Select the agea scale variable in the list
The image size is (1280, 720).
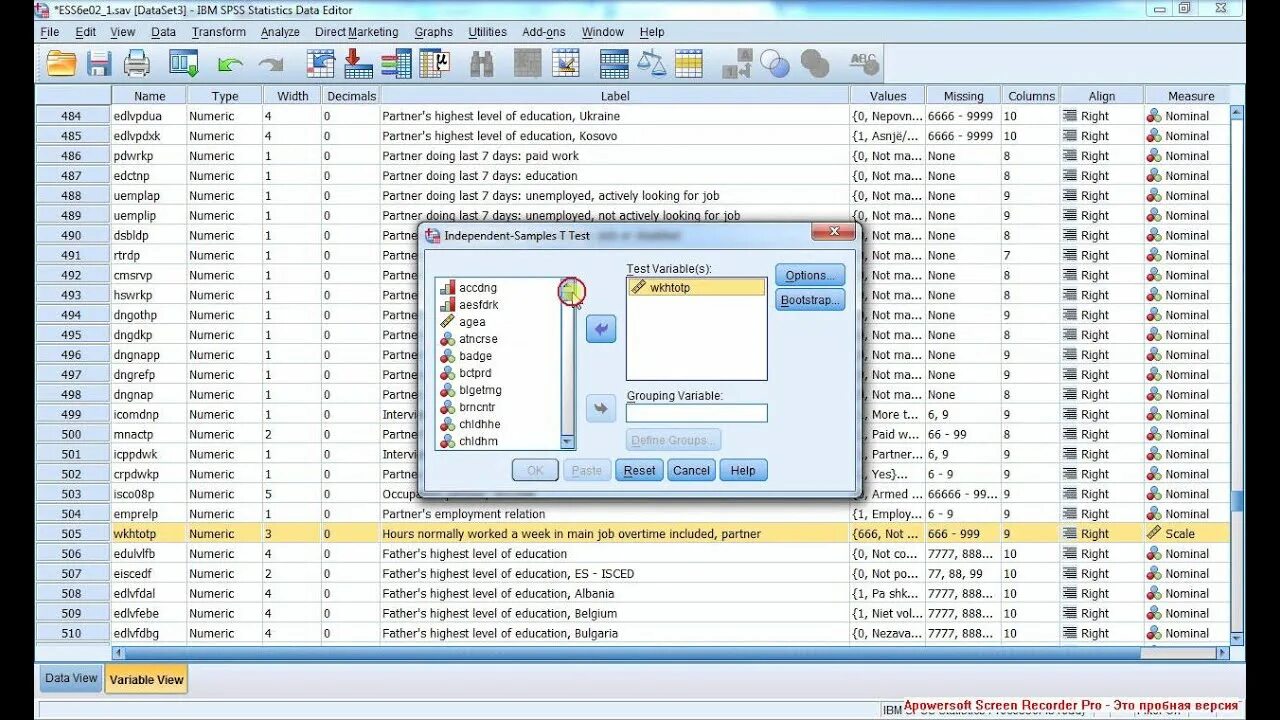472,322
